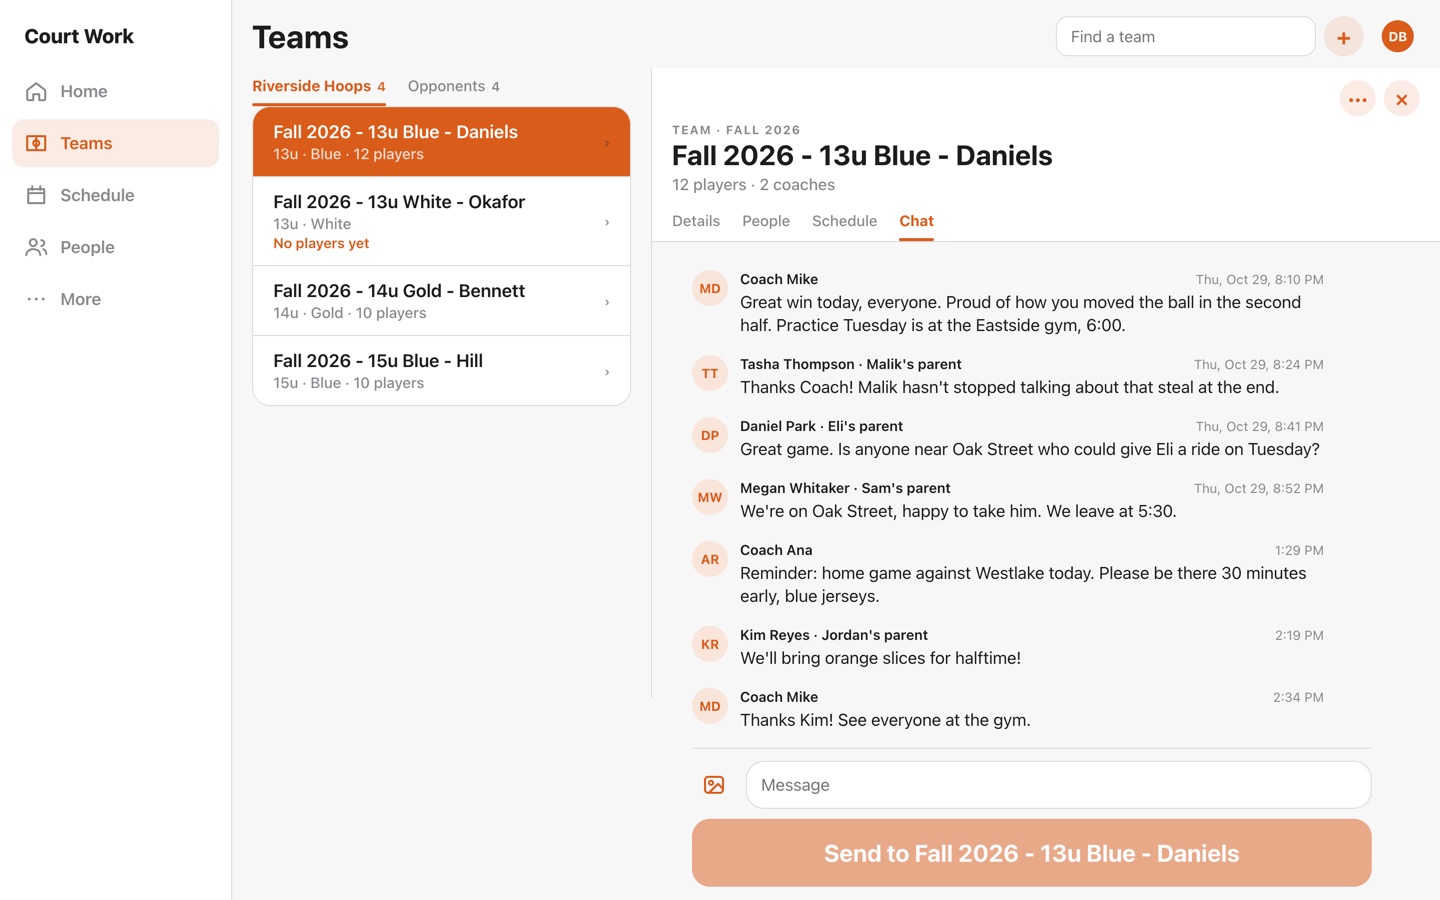Select Fall 2026 - 15u Blue - Hill team
1440x900 pixels.
441,371
